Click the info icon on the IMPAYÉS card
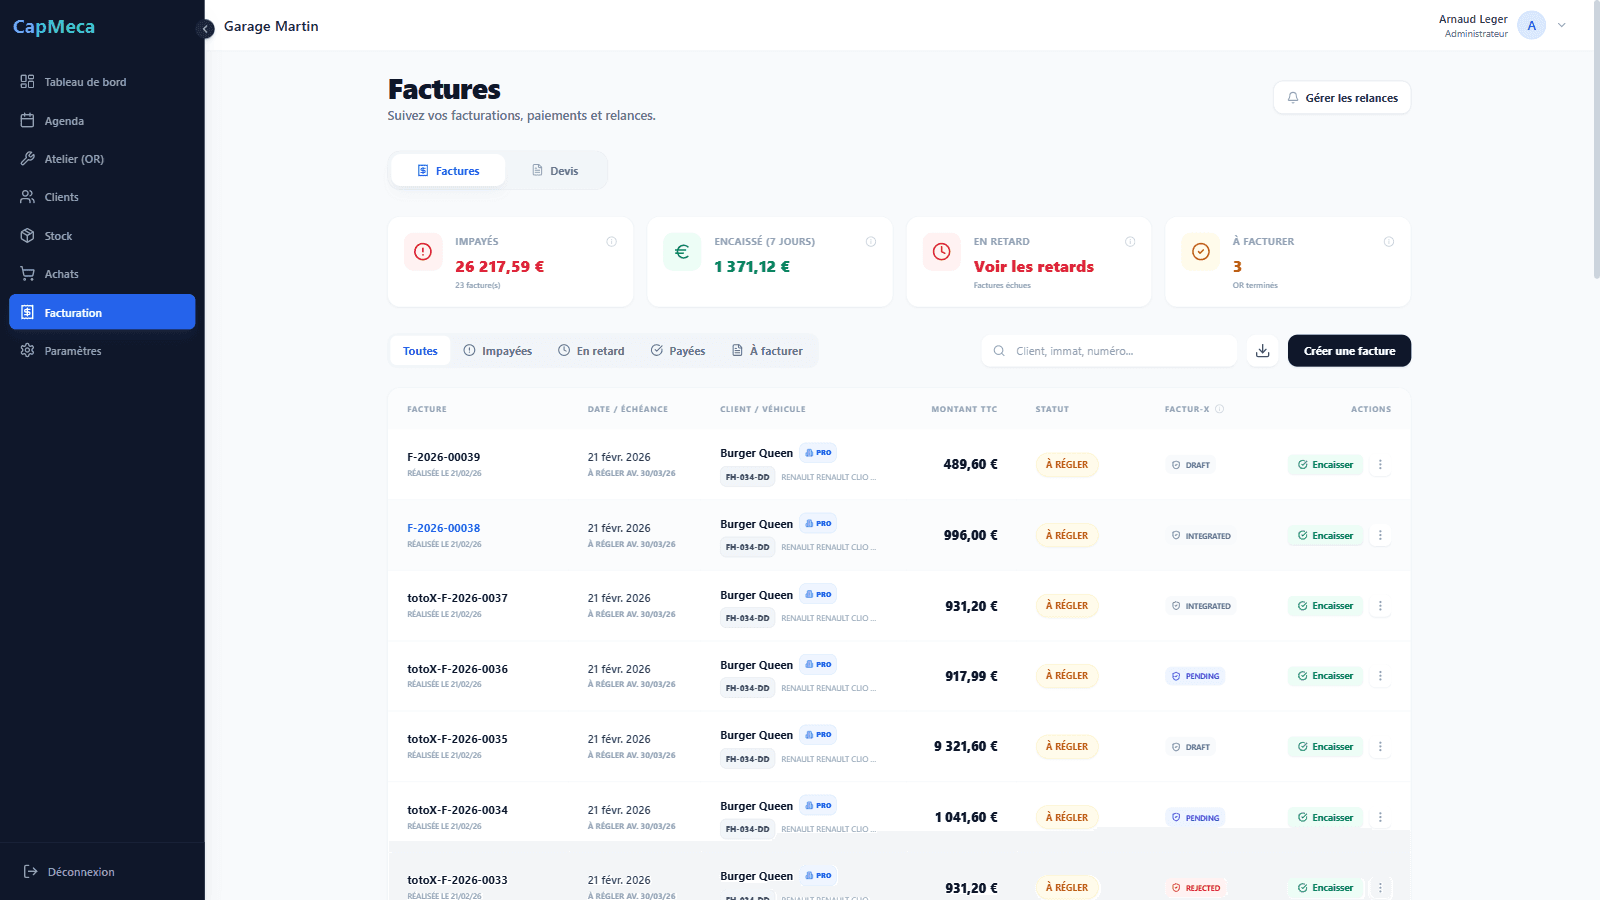 click(x=611, y=241)
